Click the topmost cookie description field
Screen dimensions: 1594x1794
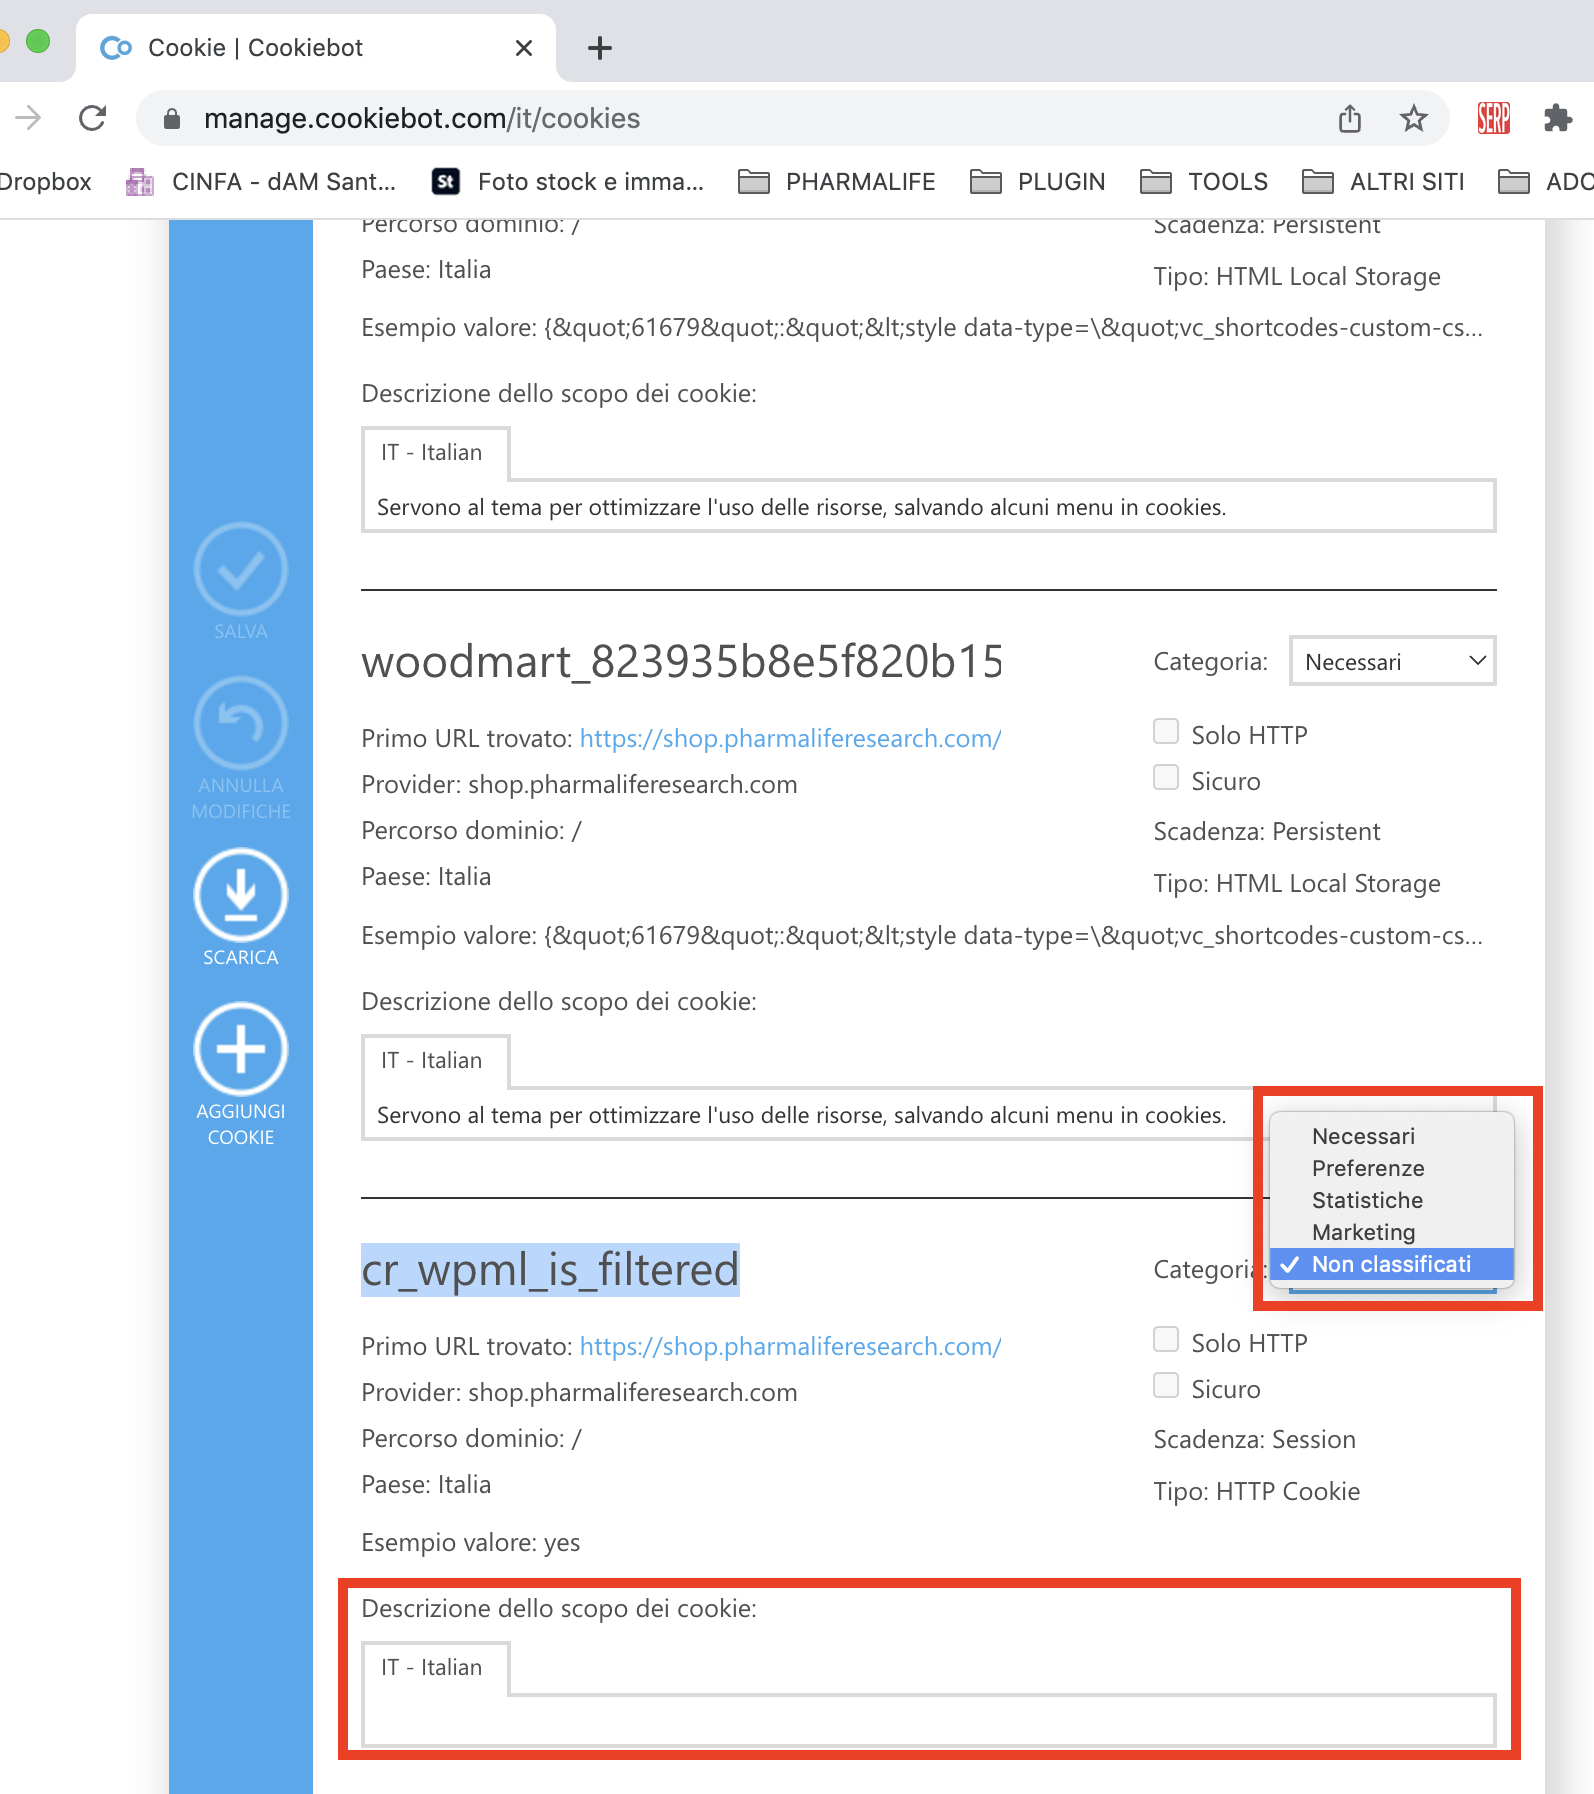point(928,506)
